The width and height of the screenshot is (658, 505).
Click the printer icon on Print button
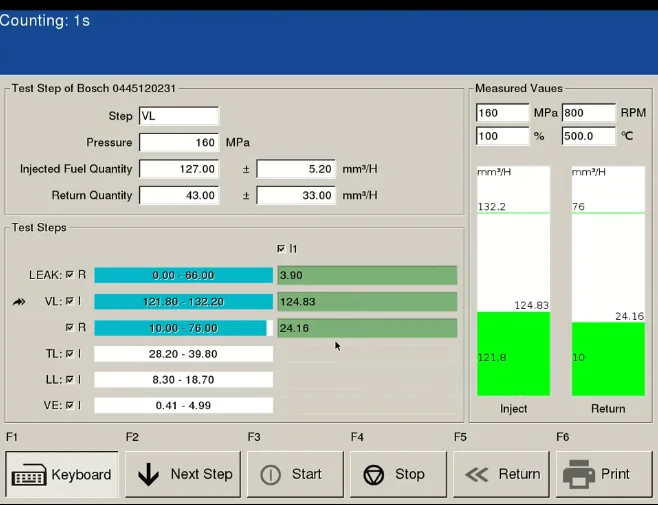click(579, 474)
